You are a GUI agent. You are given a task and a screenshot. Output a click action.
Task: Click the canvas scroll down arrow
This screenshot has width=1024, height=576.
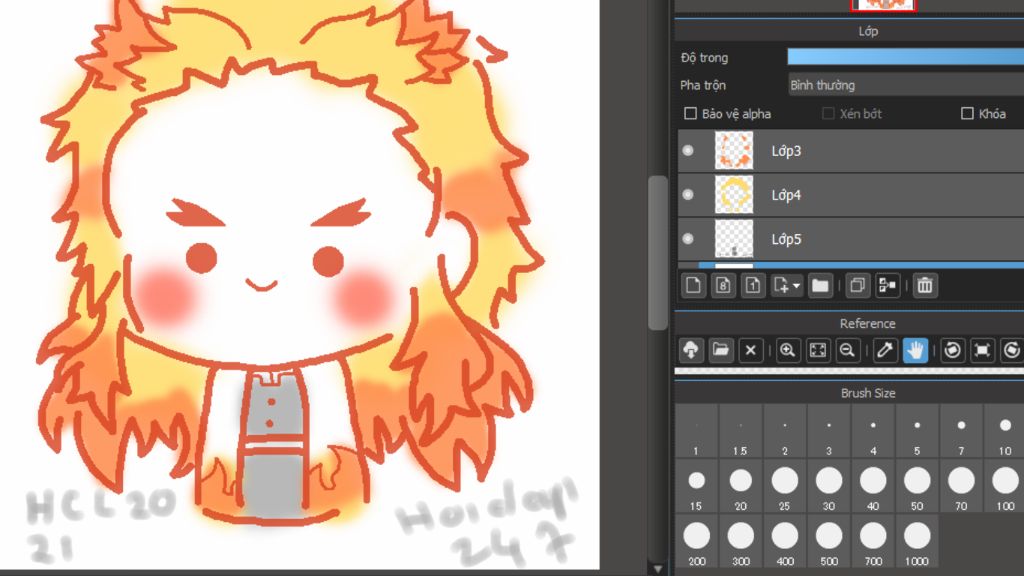coord(658,568)
